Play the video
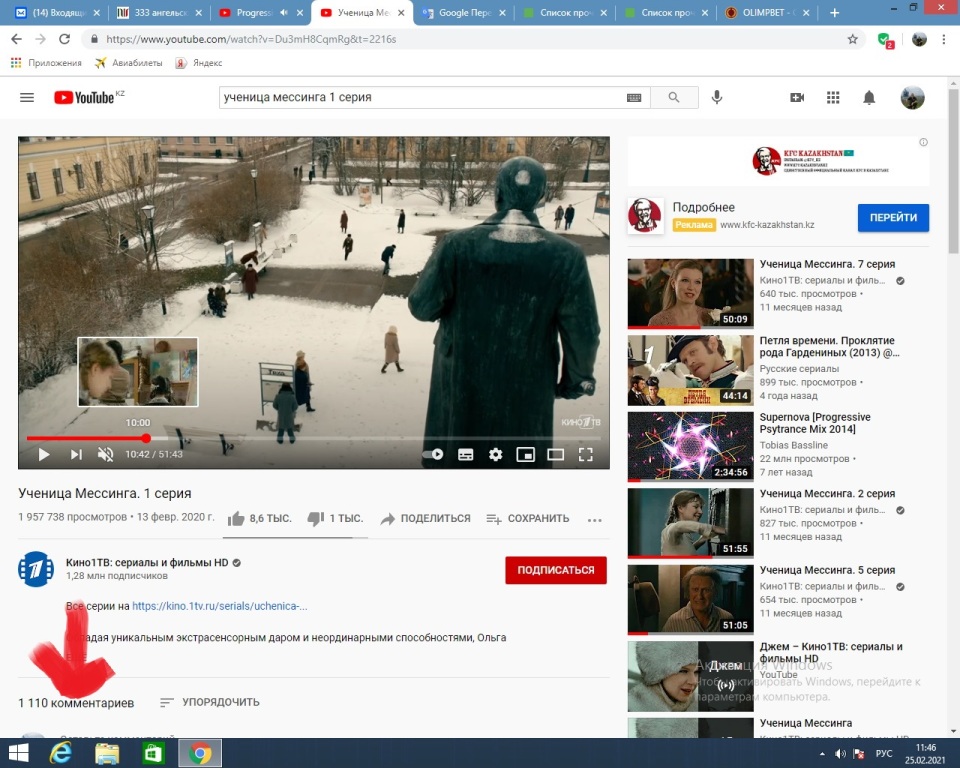 [44, 454]
